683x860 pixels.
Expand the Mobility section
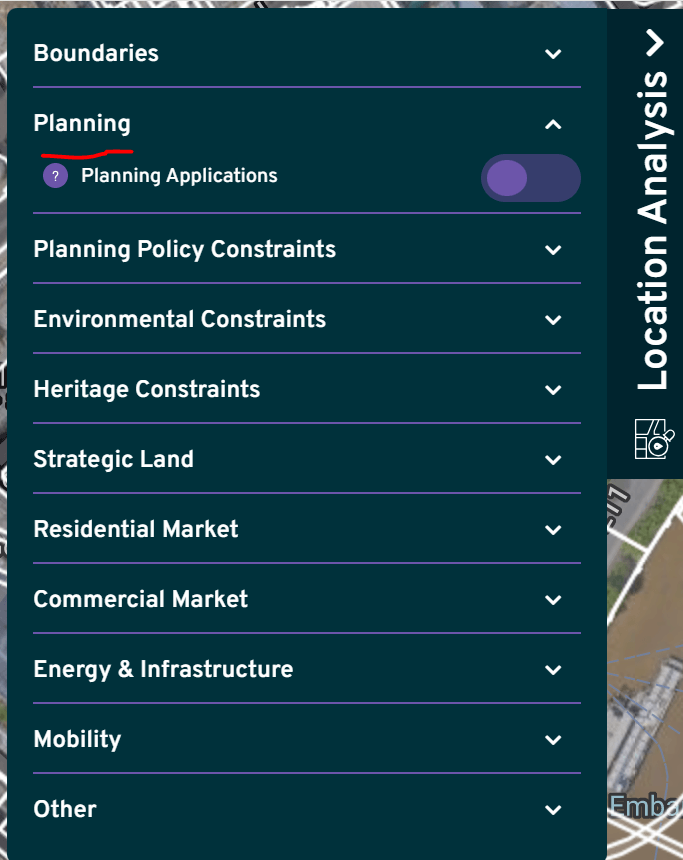click(553, 740)
